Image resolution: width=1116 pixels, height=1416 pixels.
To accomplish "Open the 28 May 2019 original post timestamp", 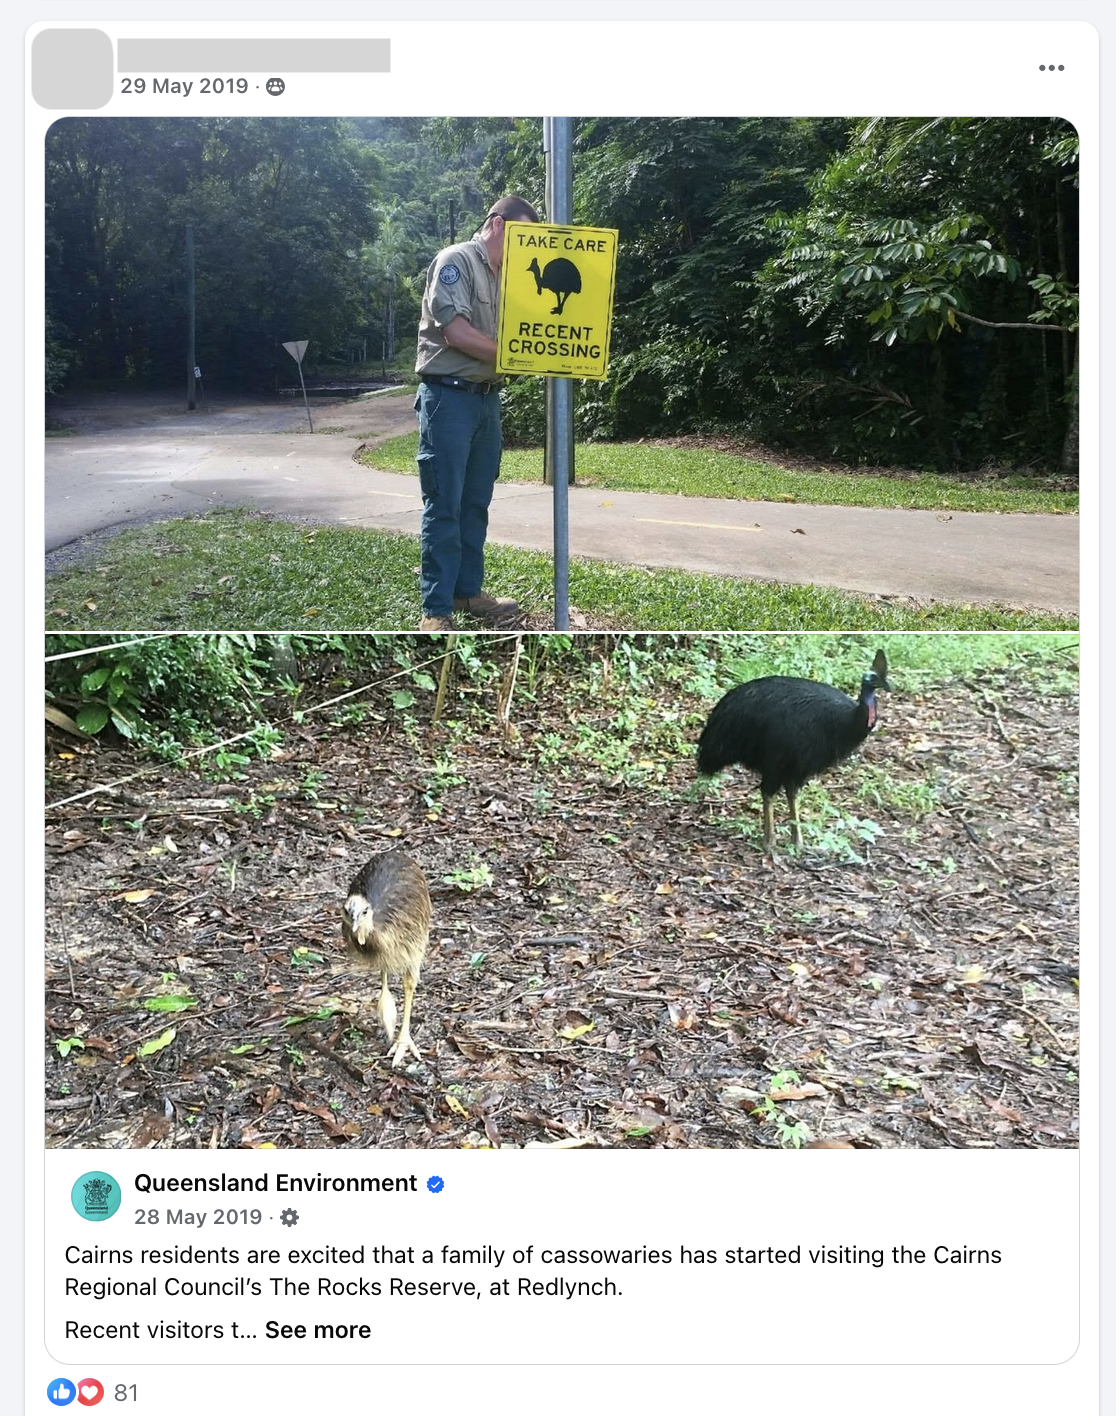I will click(198, 1217).
